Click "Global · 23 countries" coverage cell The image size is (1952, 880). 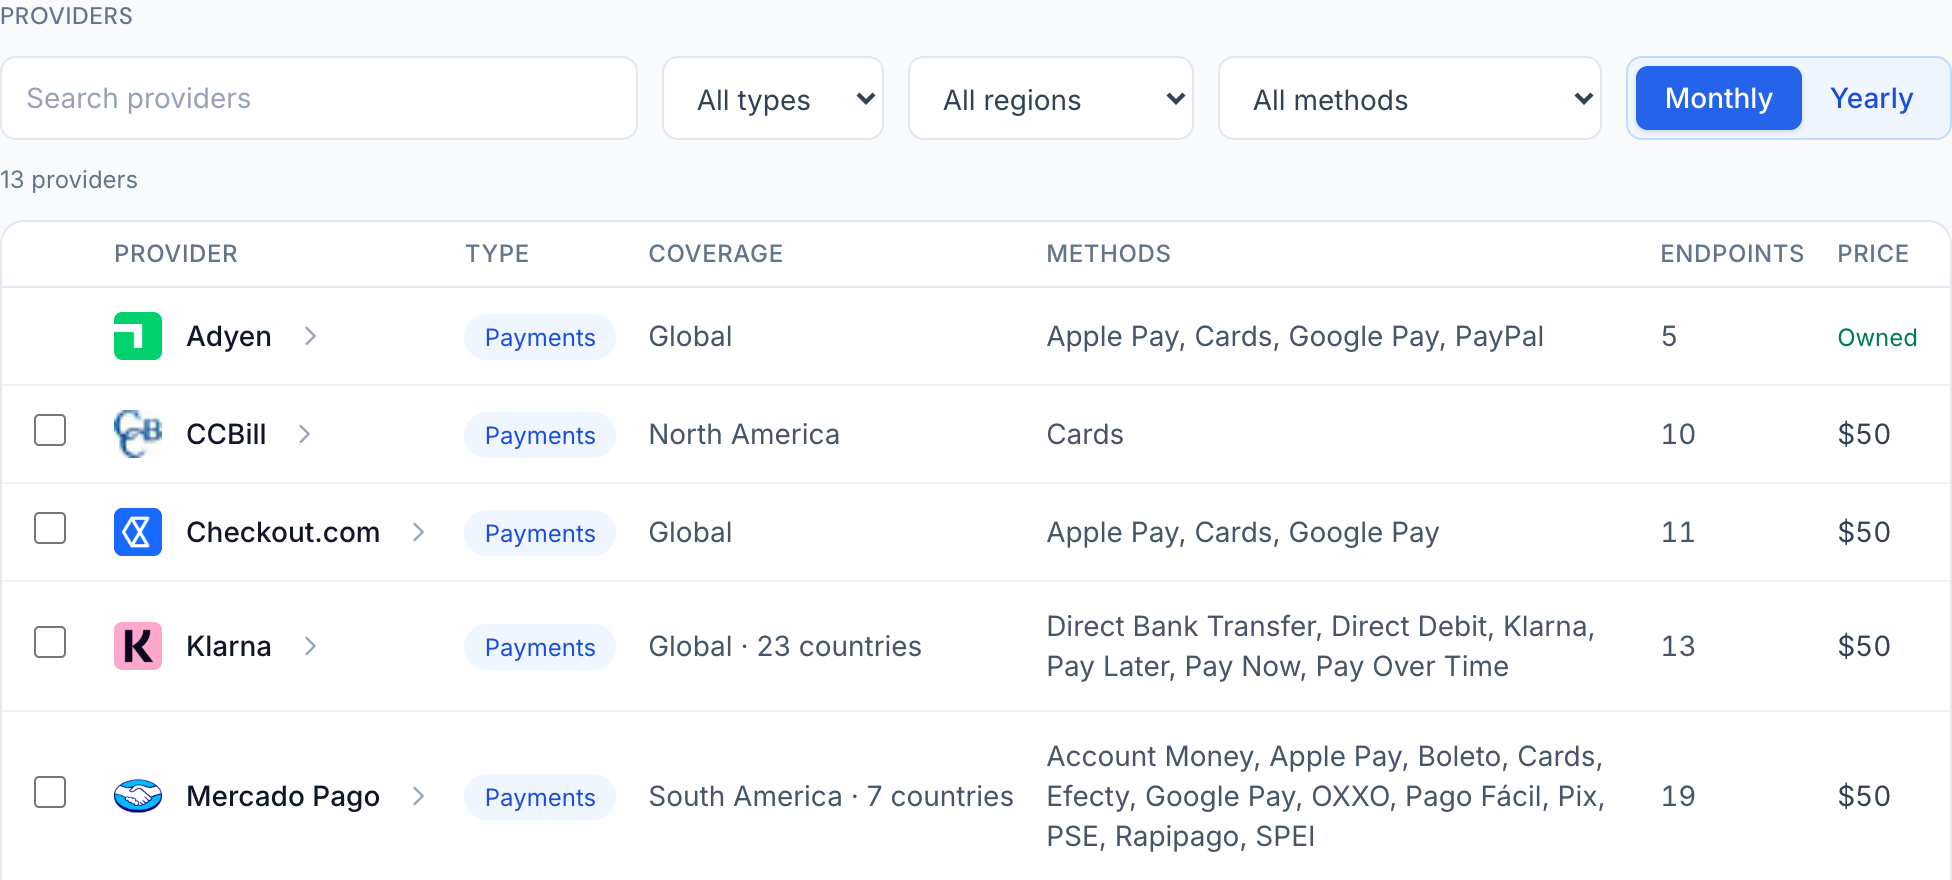pos(785,646)
